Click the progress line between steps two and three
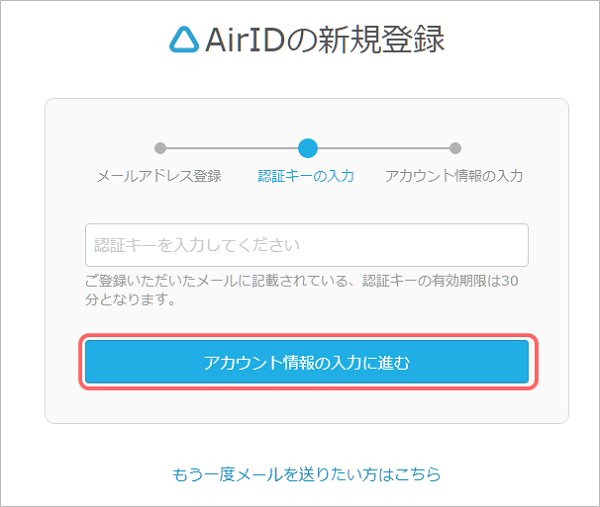600x507 pixels. [x=382, y=148]
